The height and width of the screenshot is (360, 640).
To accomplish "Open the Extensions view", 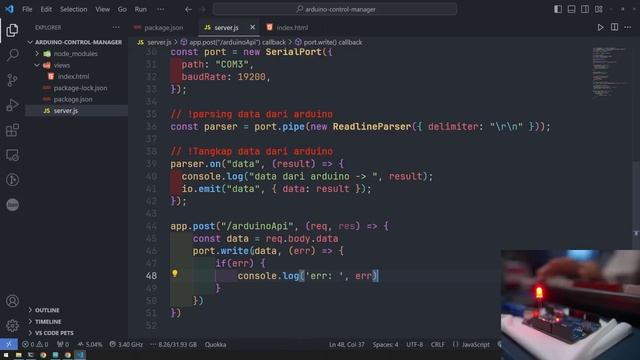I will click(12, 130).
